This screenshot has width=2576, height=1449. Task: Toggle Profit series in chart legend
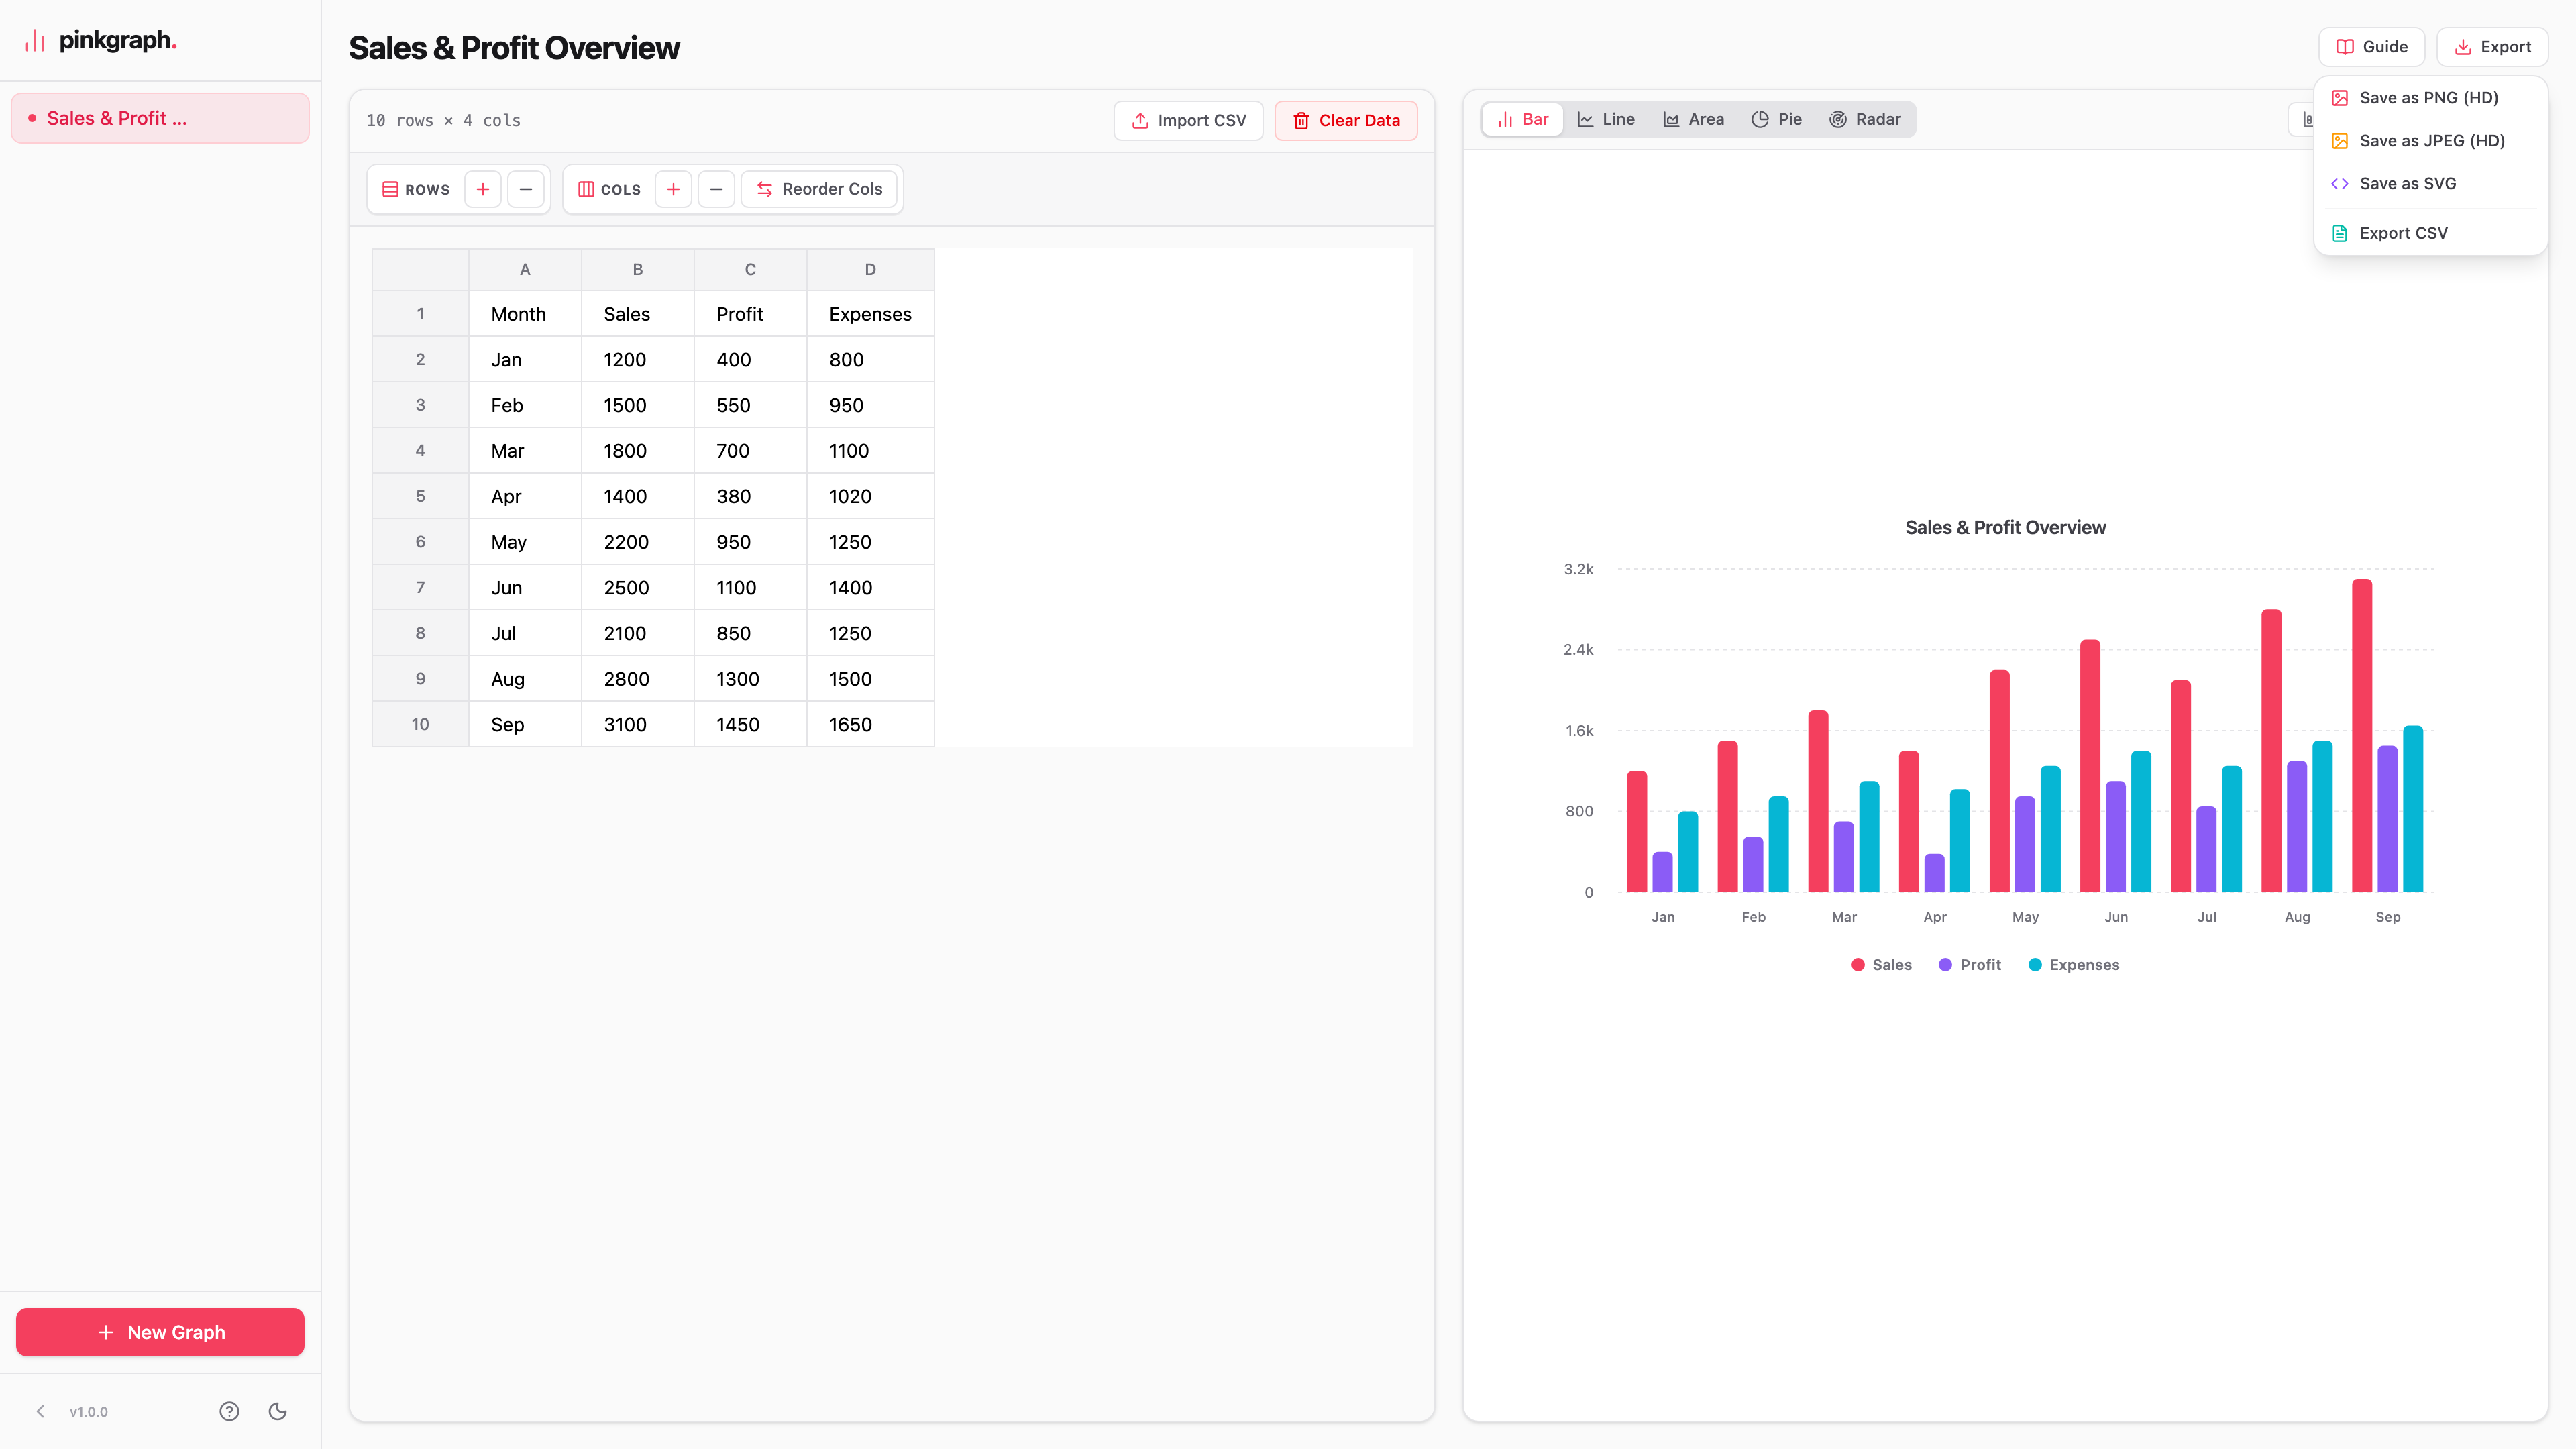1970,964
